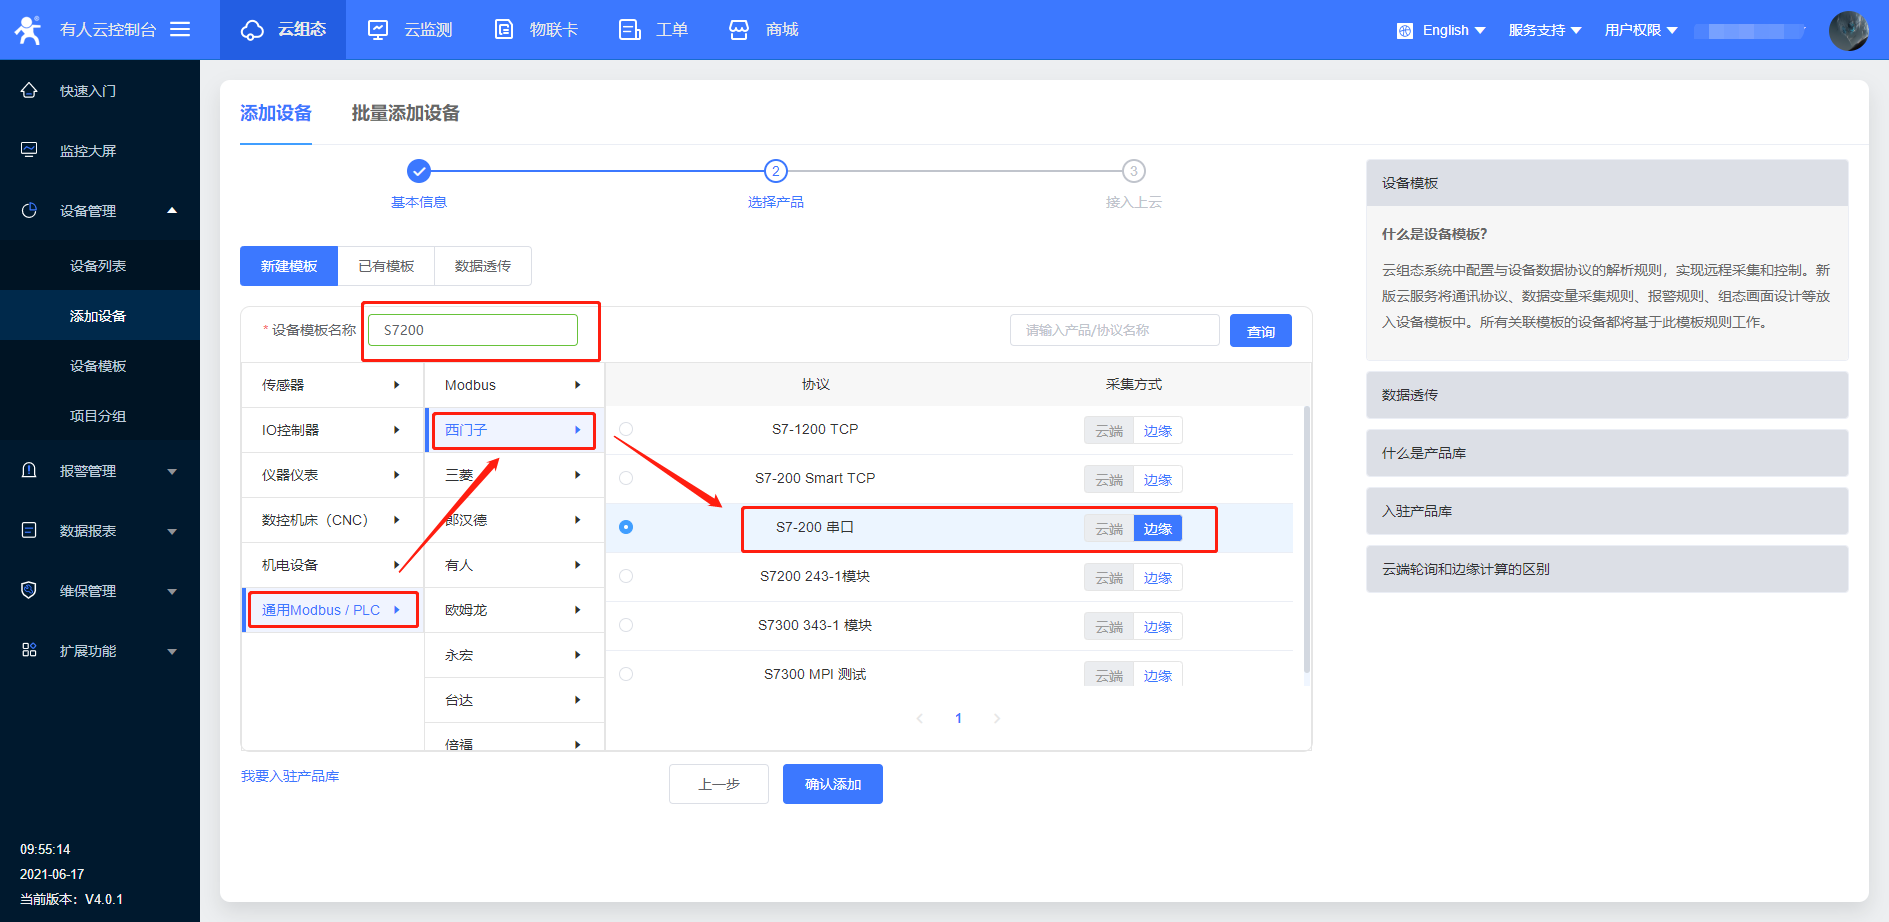Open the 工单 work order icon
This screenshot has width=1889, height=922.
[630, 30]
